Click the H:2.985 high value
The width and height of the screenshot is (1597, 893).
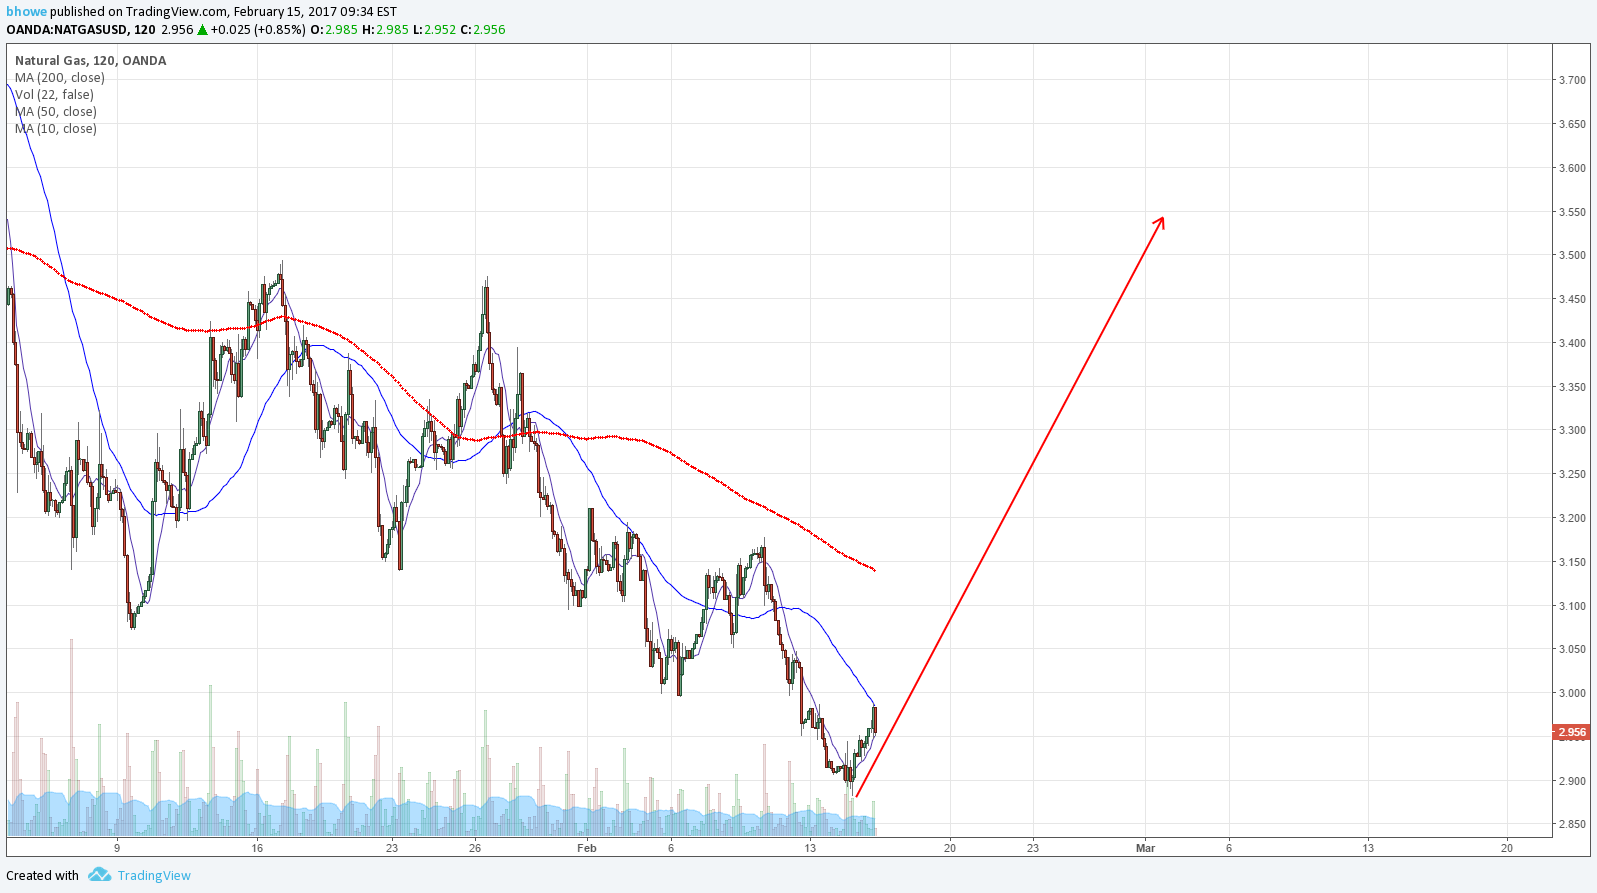pos(385,30)
